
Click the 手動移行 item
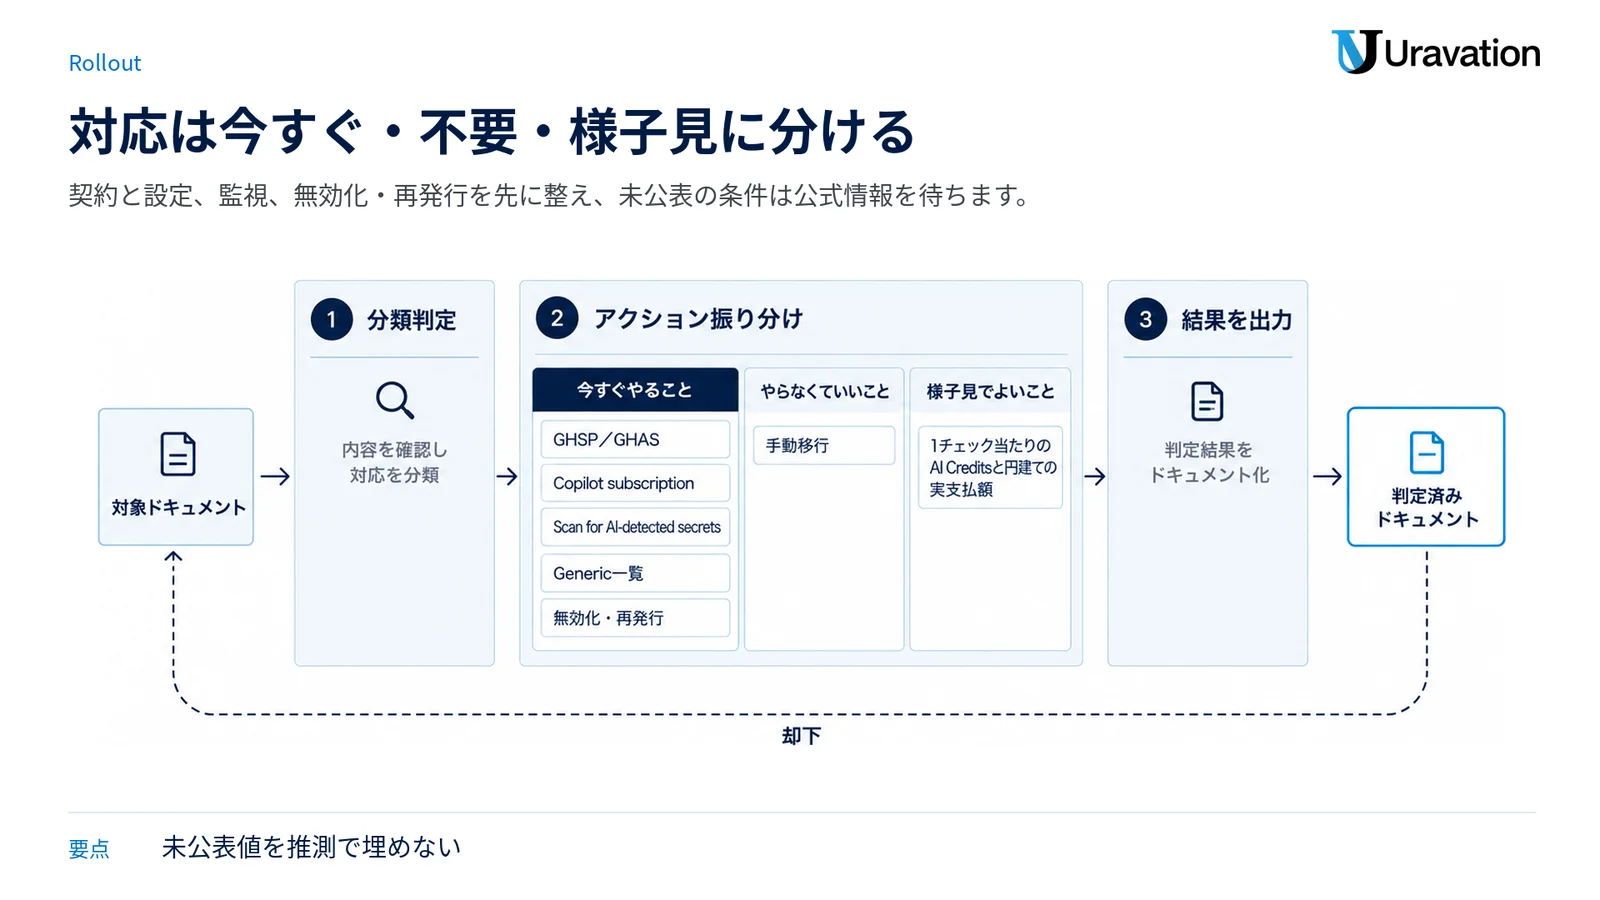pyautogui.click(x=824, y=445)
